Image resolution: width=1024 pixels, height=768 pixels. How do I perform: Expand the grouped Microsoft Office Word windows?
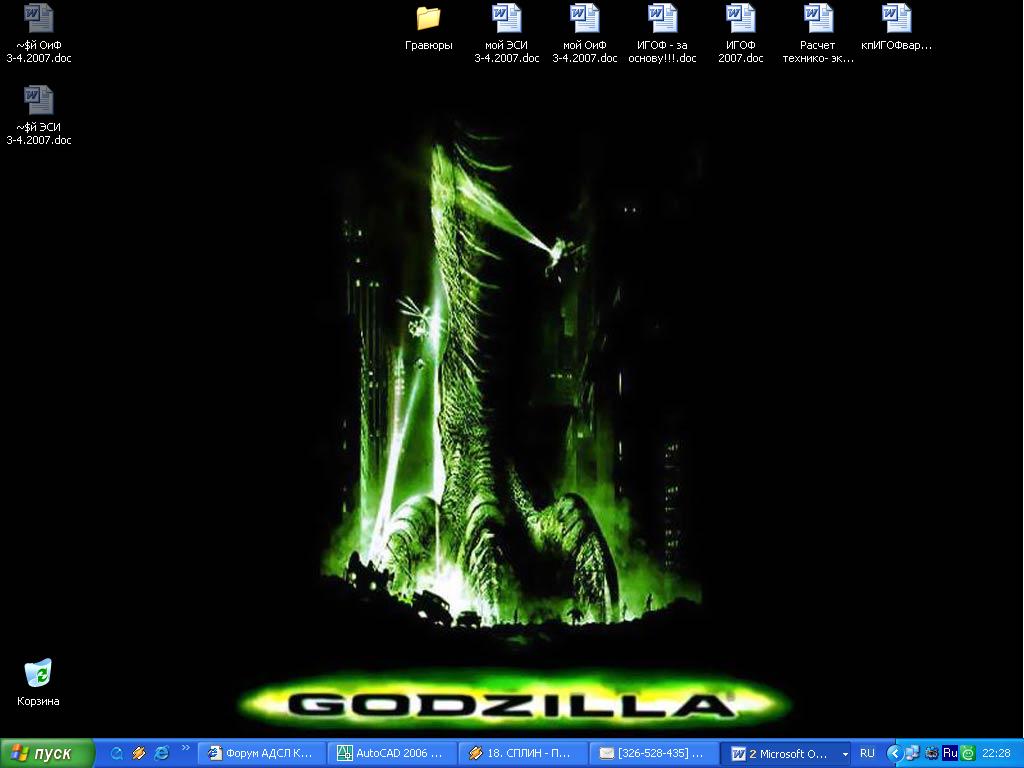click(787, 753)
